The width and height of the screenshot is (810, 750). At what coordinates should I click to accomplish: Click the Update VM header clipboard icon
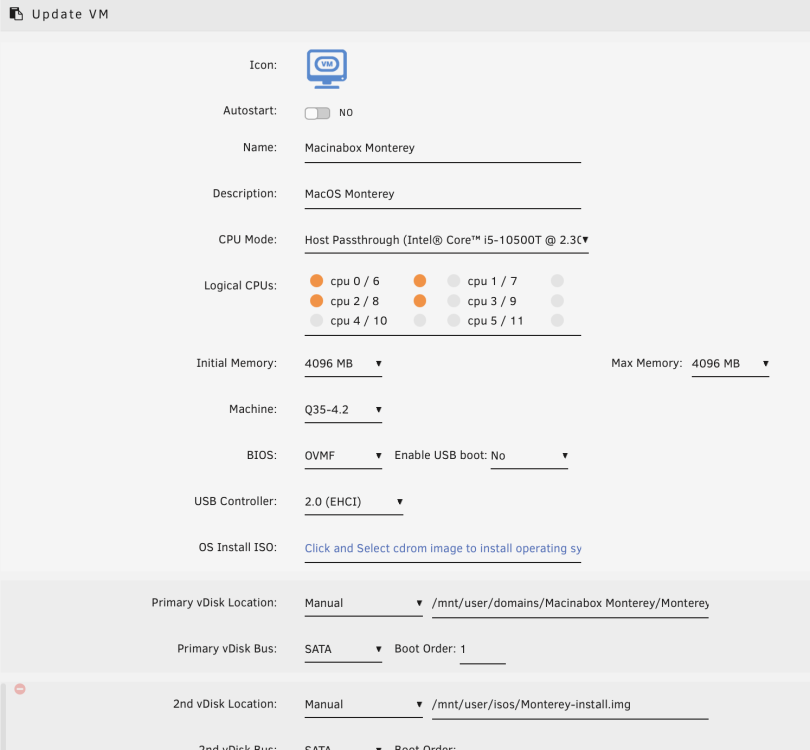coord(16,14)
